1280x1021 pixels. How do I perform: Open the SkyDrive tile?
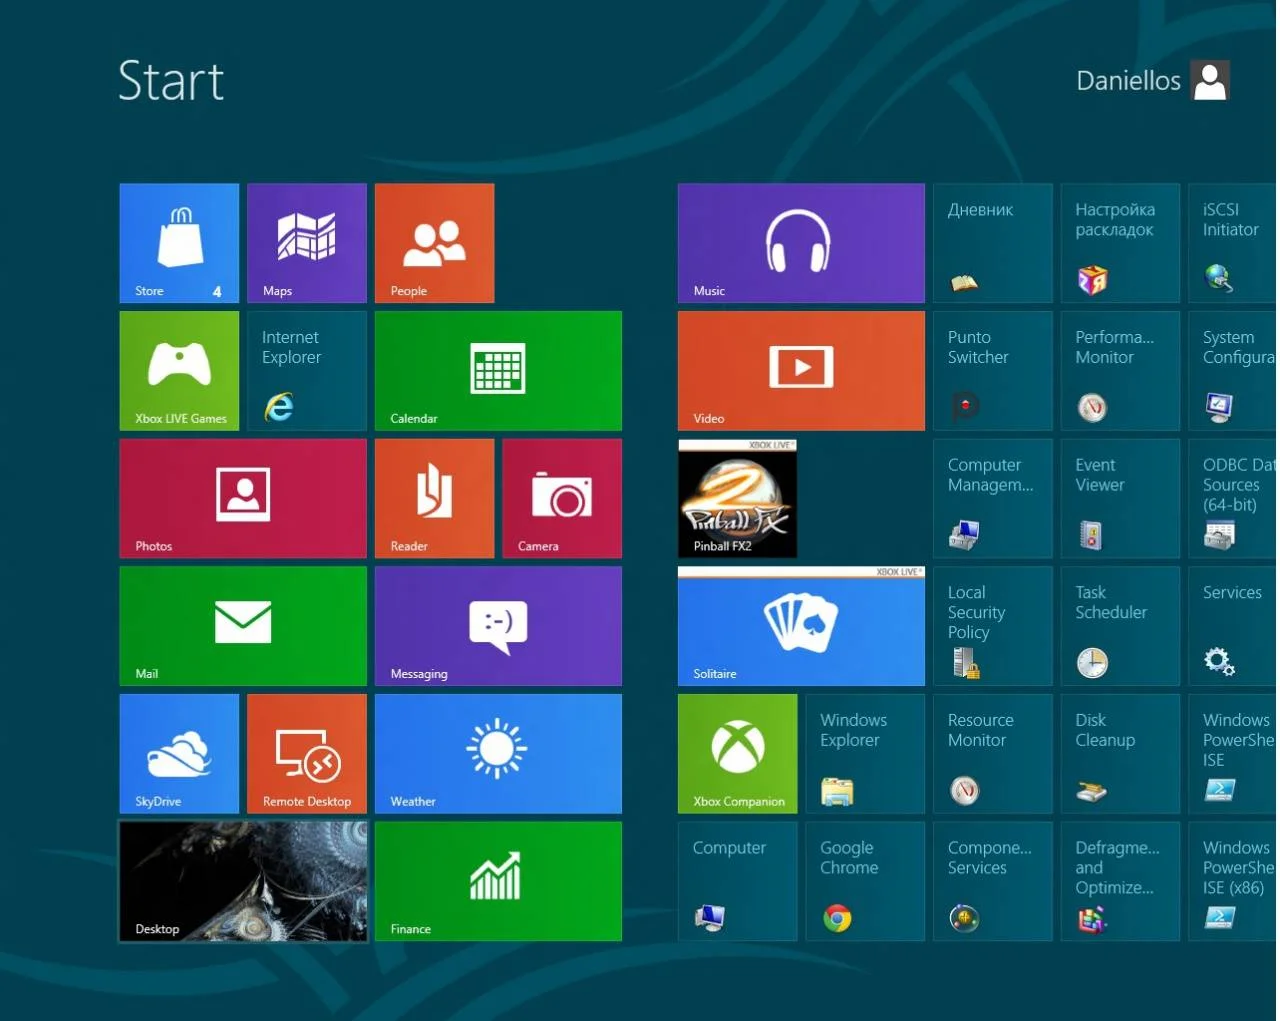(x=179, y=754)
